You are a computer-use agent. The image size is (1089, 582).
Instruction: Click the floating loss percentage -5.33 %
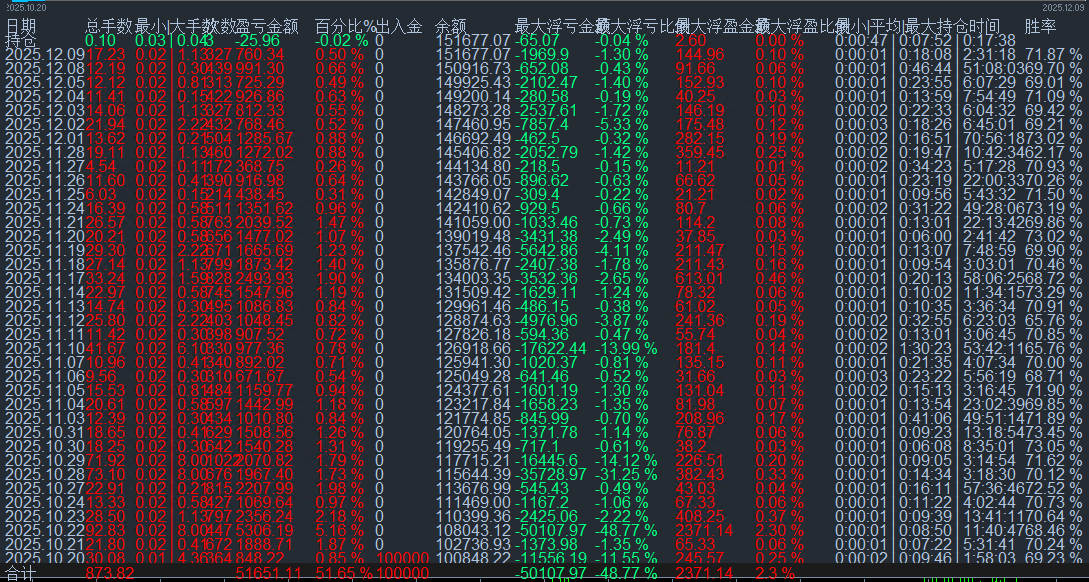pyautogui.click(x=622, y=123)
